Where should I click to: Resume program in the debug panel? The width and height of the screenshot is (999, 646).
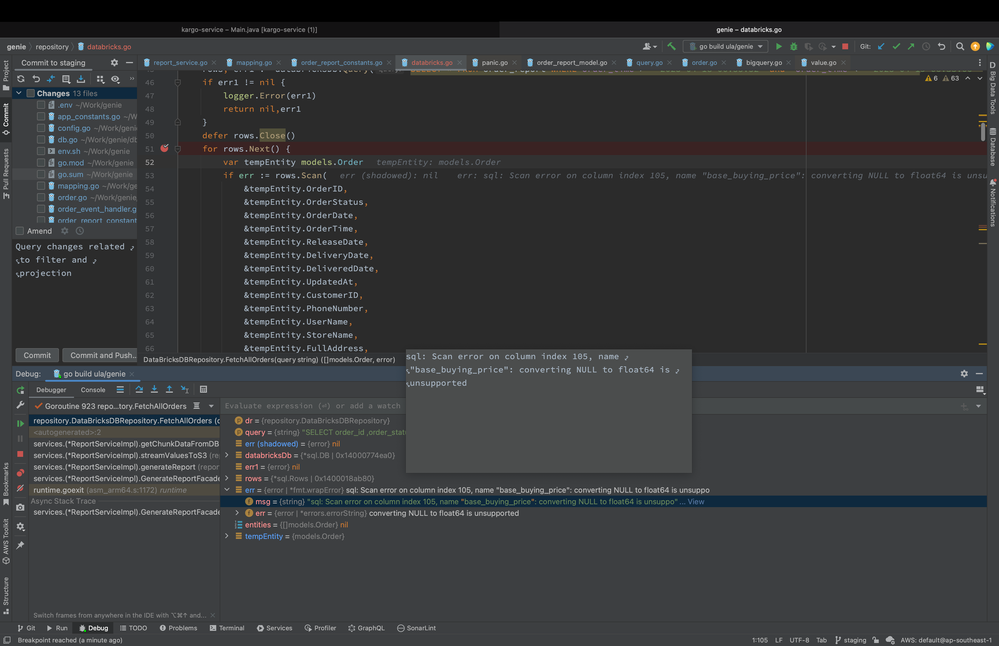(x=20, y=423)
